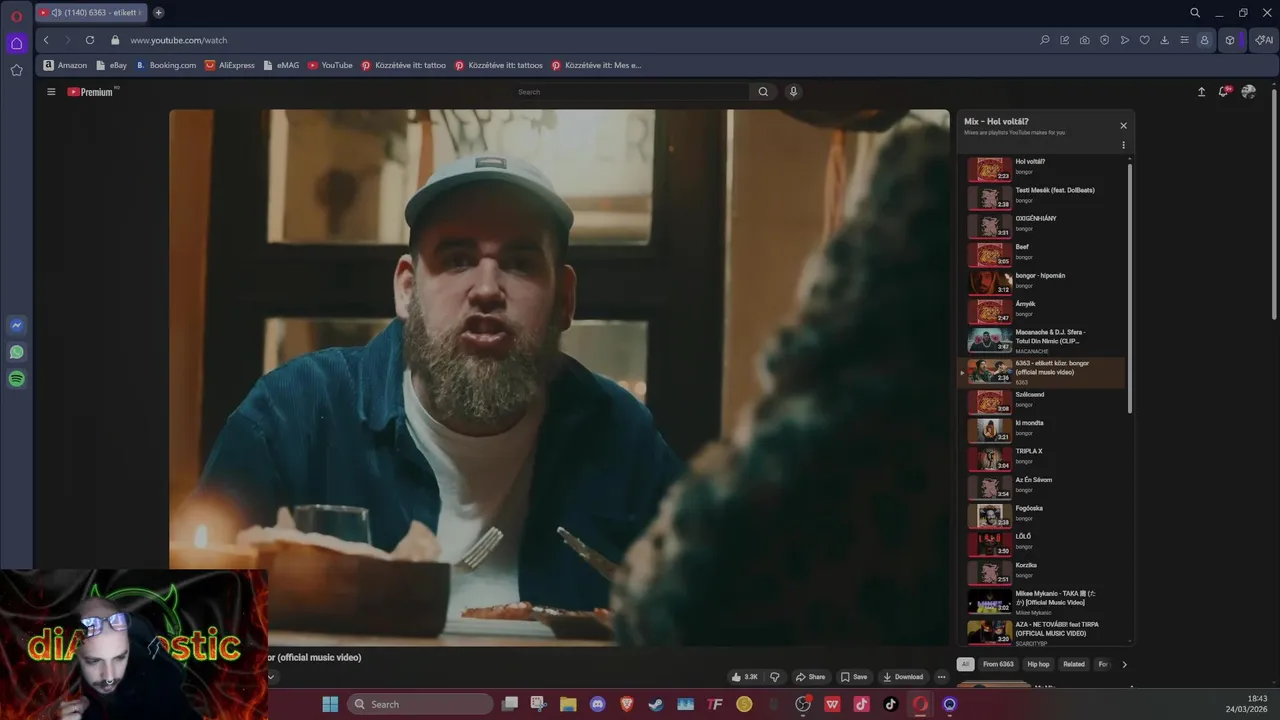Viewport: 1280px width, 720px height.
Task: Select the Hip hop chip
Action: point(1038,664)
